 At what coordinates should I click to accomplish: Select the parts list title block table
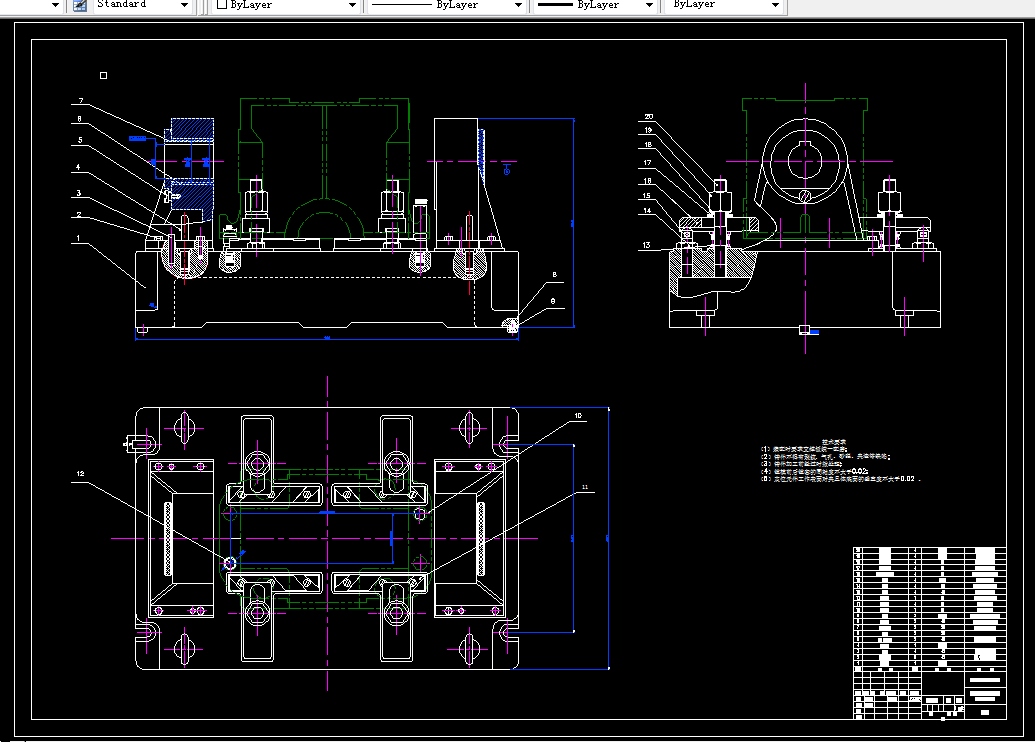click(x=930, y=633)
